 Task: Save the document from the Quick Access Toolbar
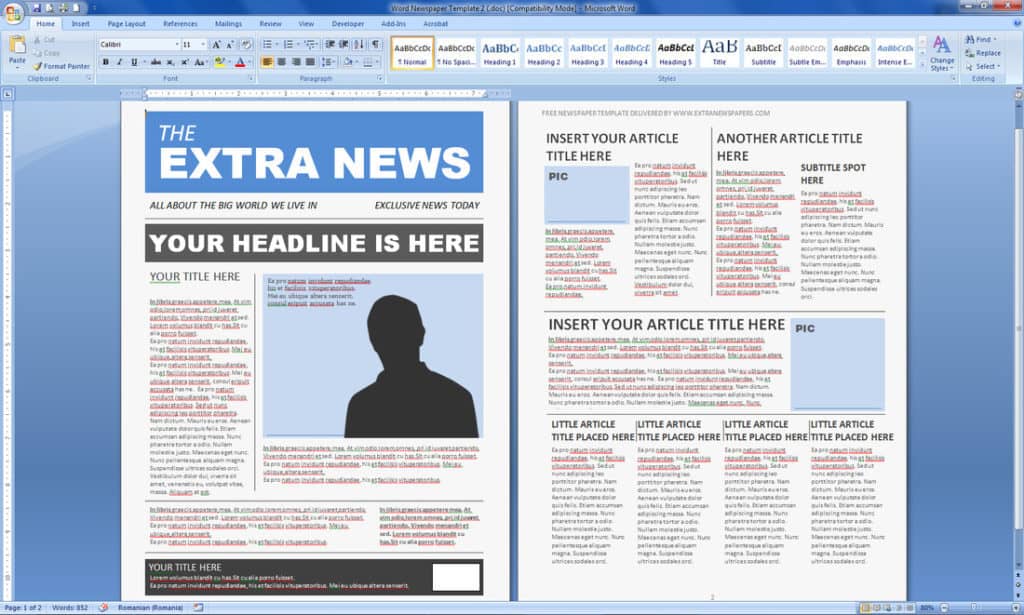[x=37, y=8]
